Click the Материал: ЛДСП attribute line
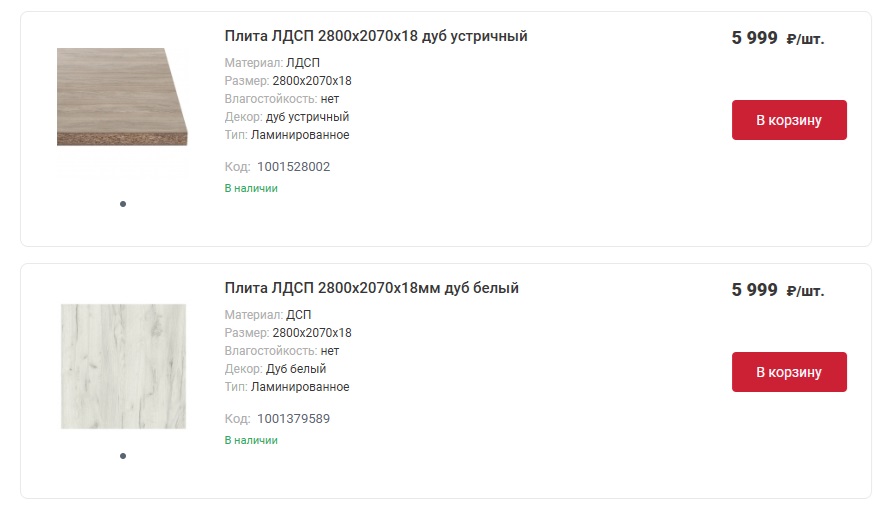 click(x=272, y=63)
